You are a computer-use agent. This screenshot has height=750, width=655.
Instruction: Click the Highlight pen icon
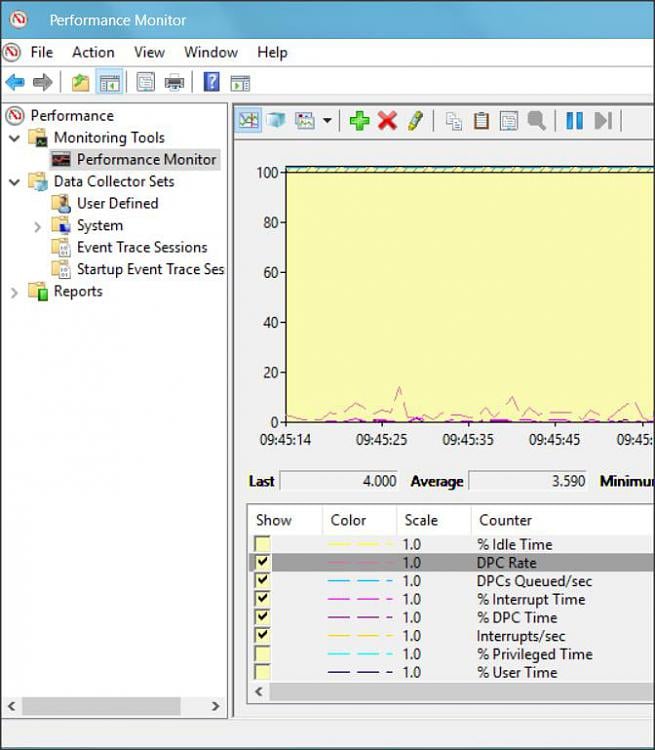tap(415, 121)
